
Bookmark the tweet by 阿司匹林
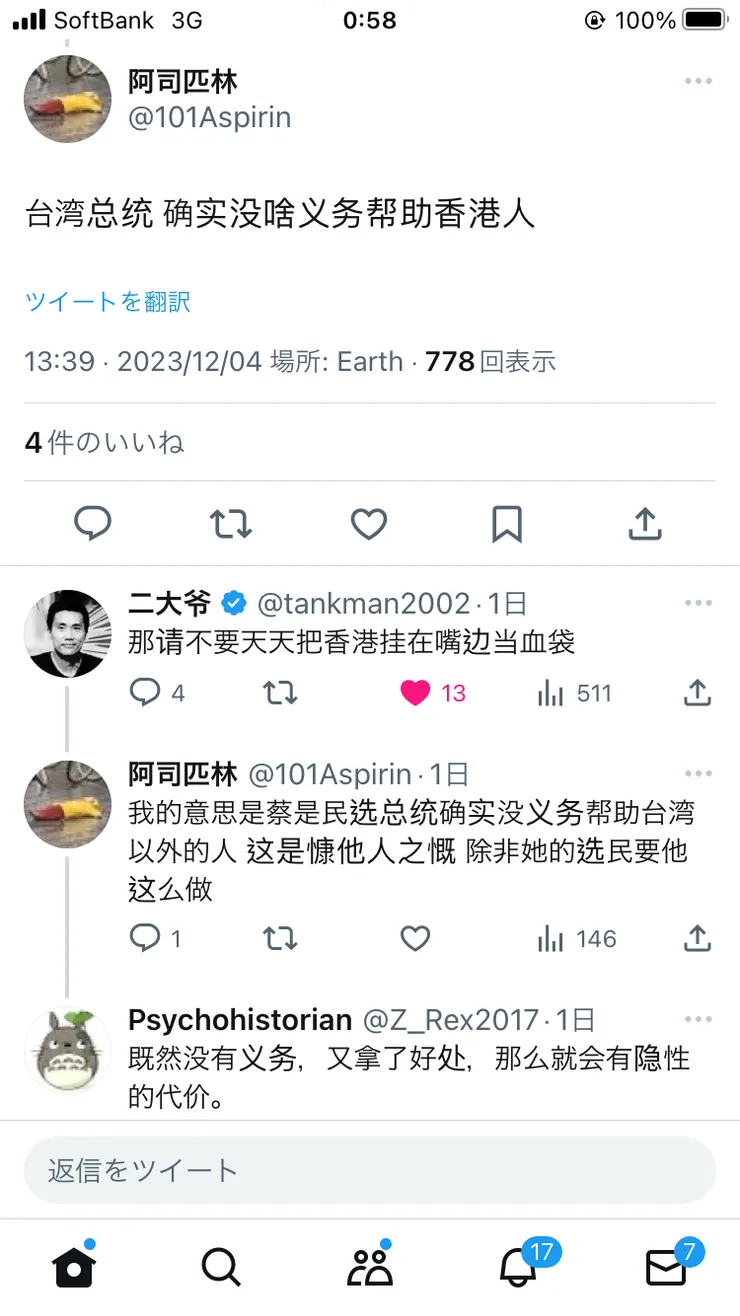click(507, 523)
